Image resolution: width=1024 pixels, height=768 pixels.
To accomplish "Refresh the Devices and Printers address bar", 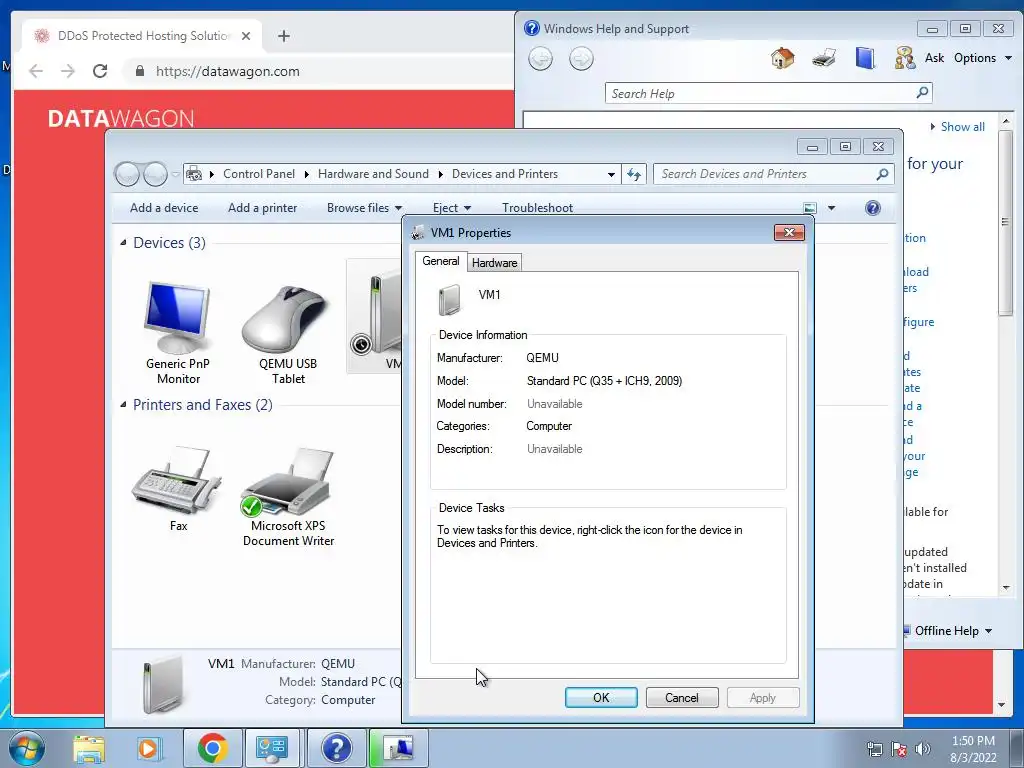I will click(x=633, y=174).
